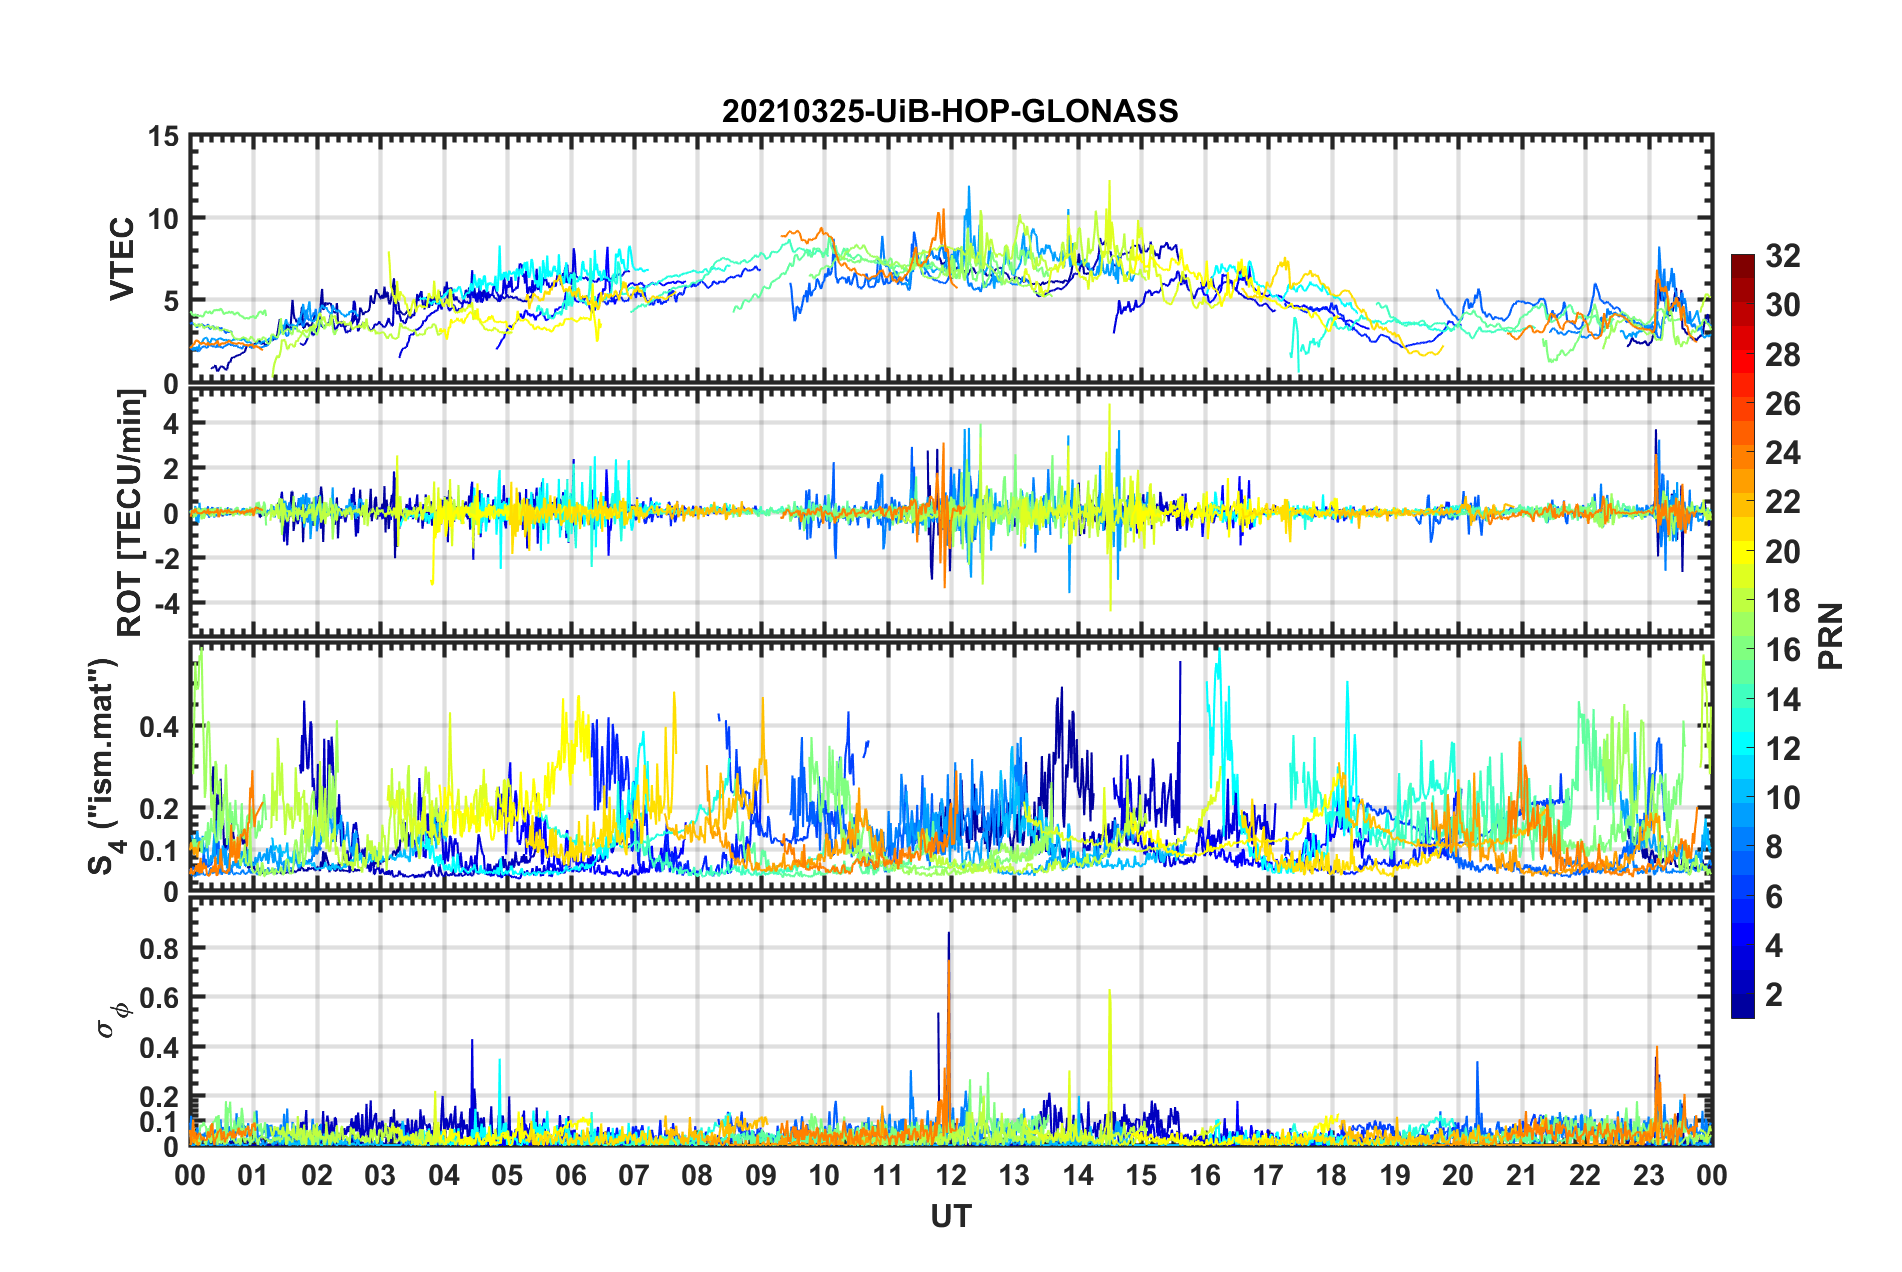1902x1272 pixels.
Task: Click the x-axis tick label 19
Action: pyautogui.click(x=1395, y=1175)
